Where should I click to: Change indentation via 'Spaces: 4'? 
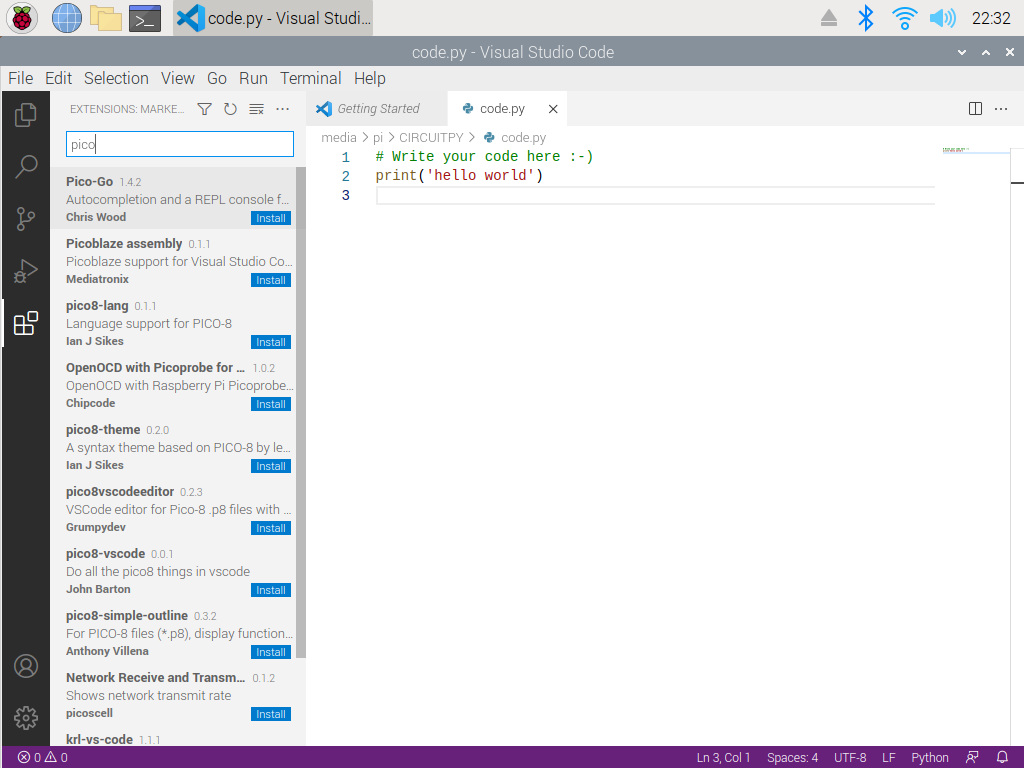792,758
